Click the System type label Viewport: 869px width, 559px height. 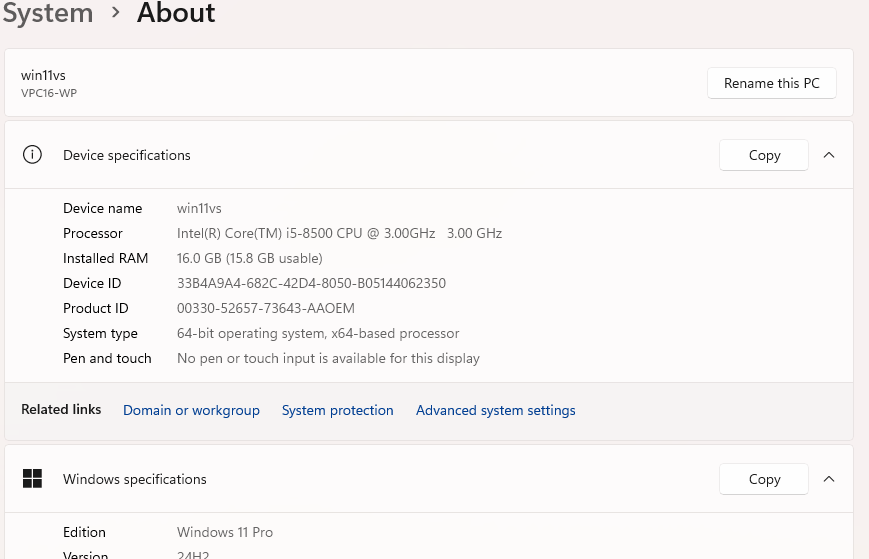(x=100, y=333)
